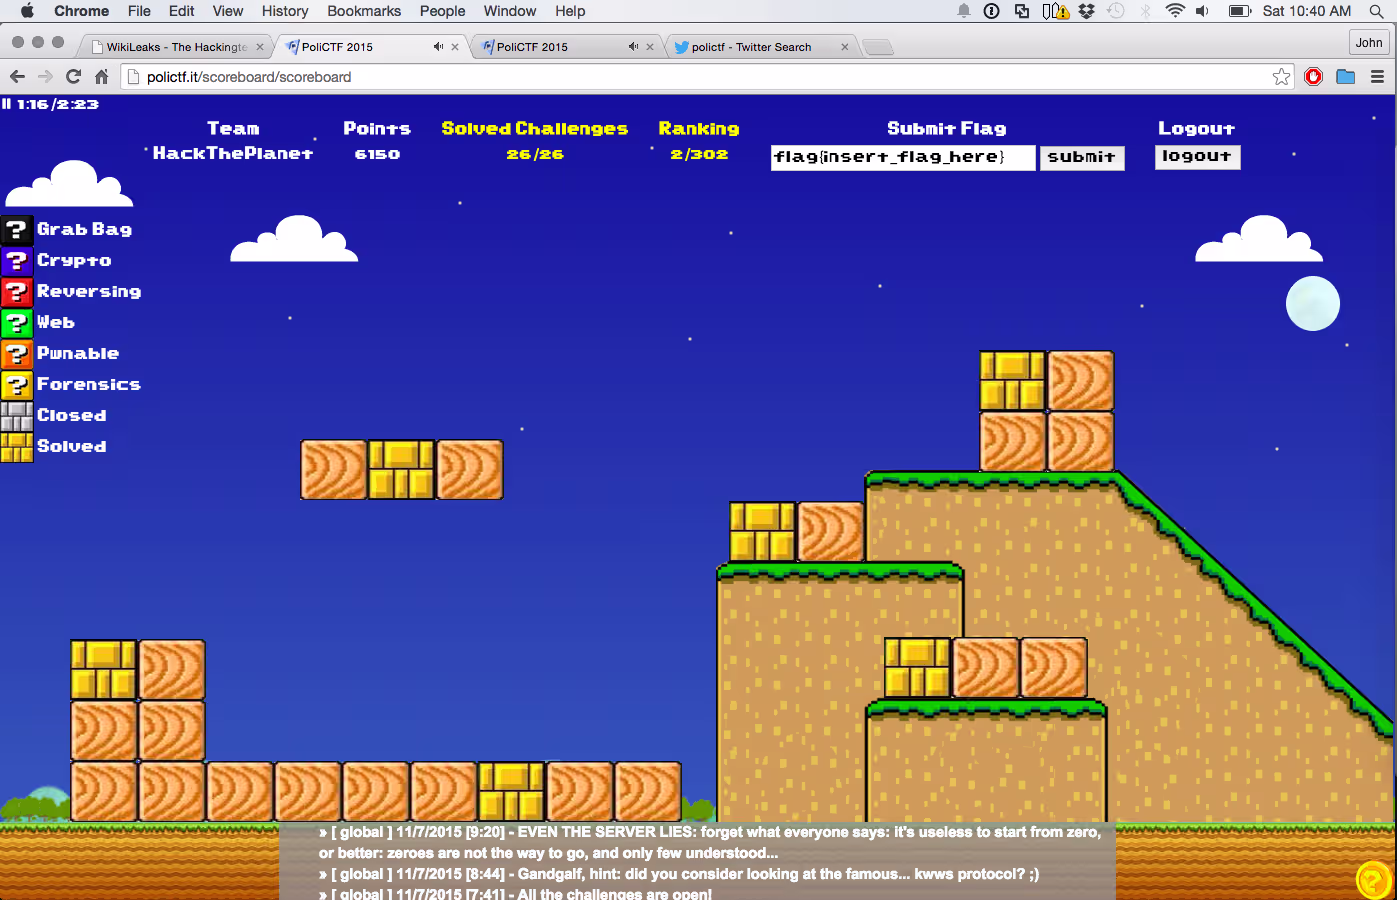This screenshot has height=900, width=1397.
Task: Switch to the WikiLeaks tab
Action: tap(176, 47)
